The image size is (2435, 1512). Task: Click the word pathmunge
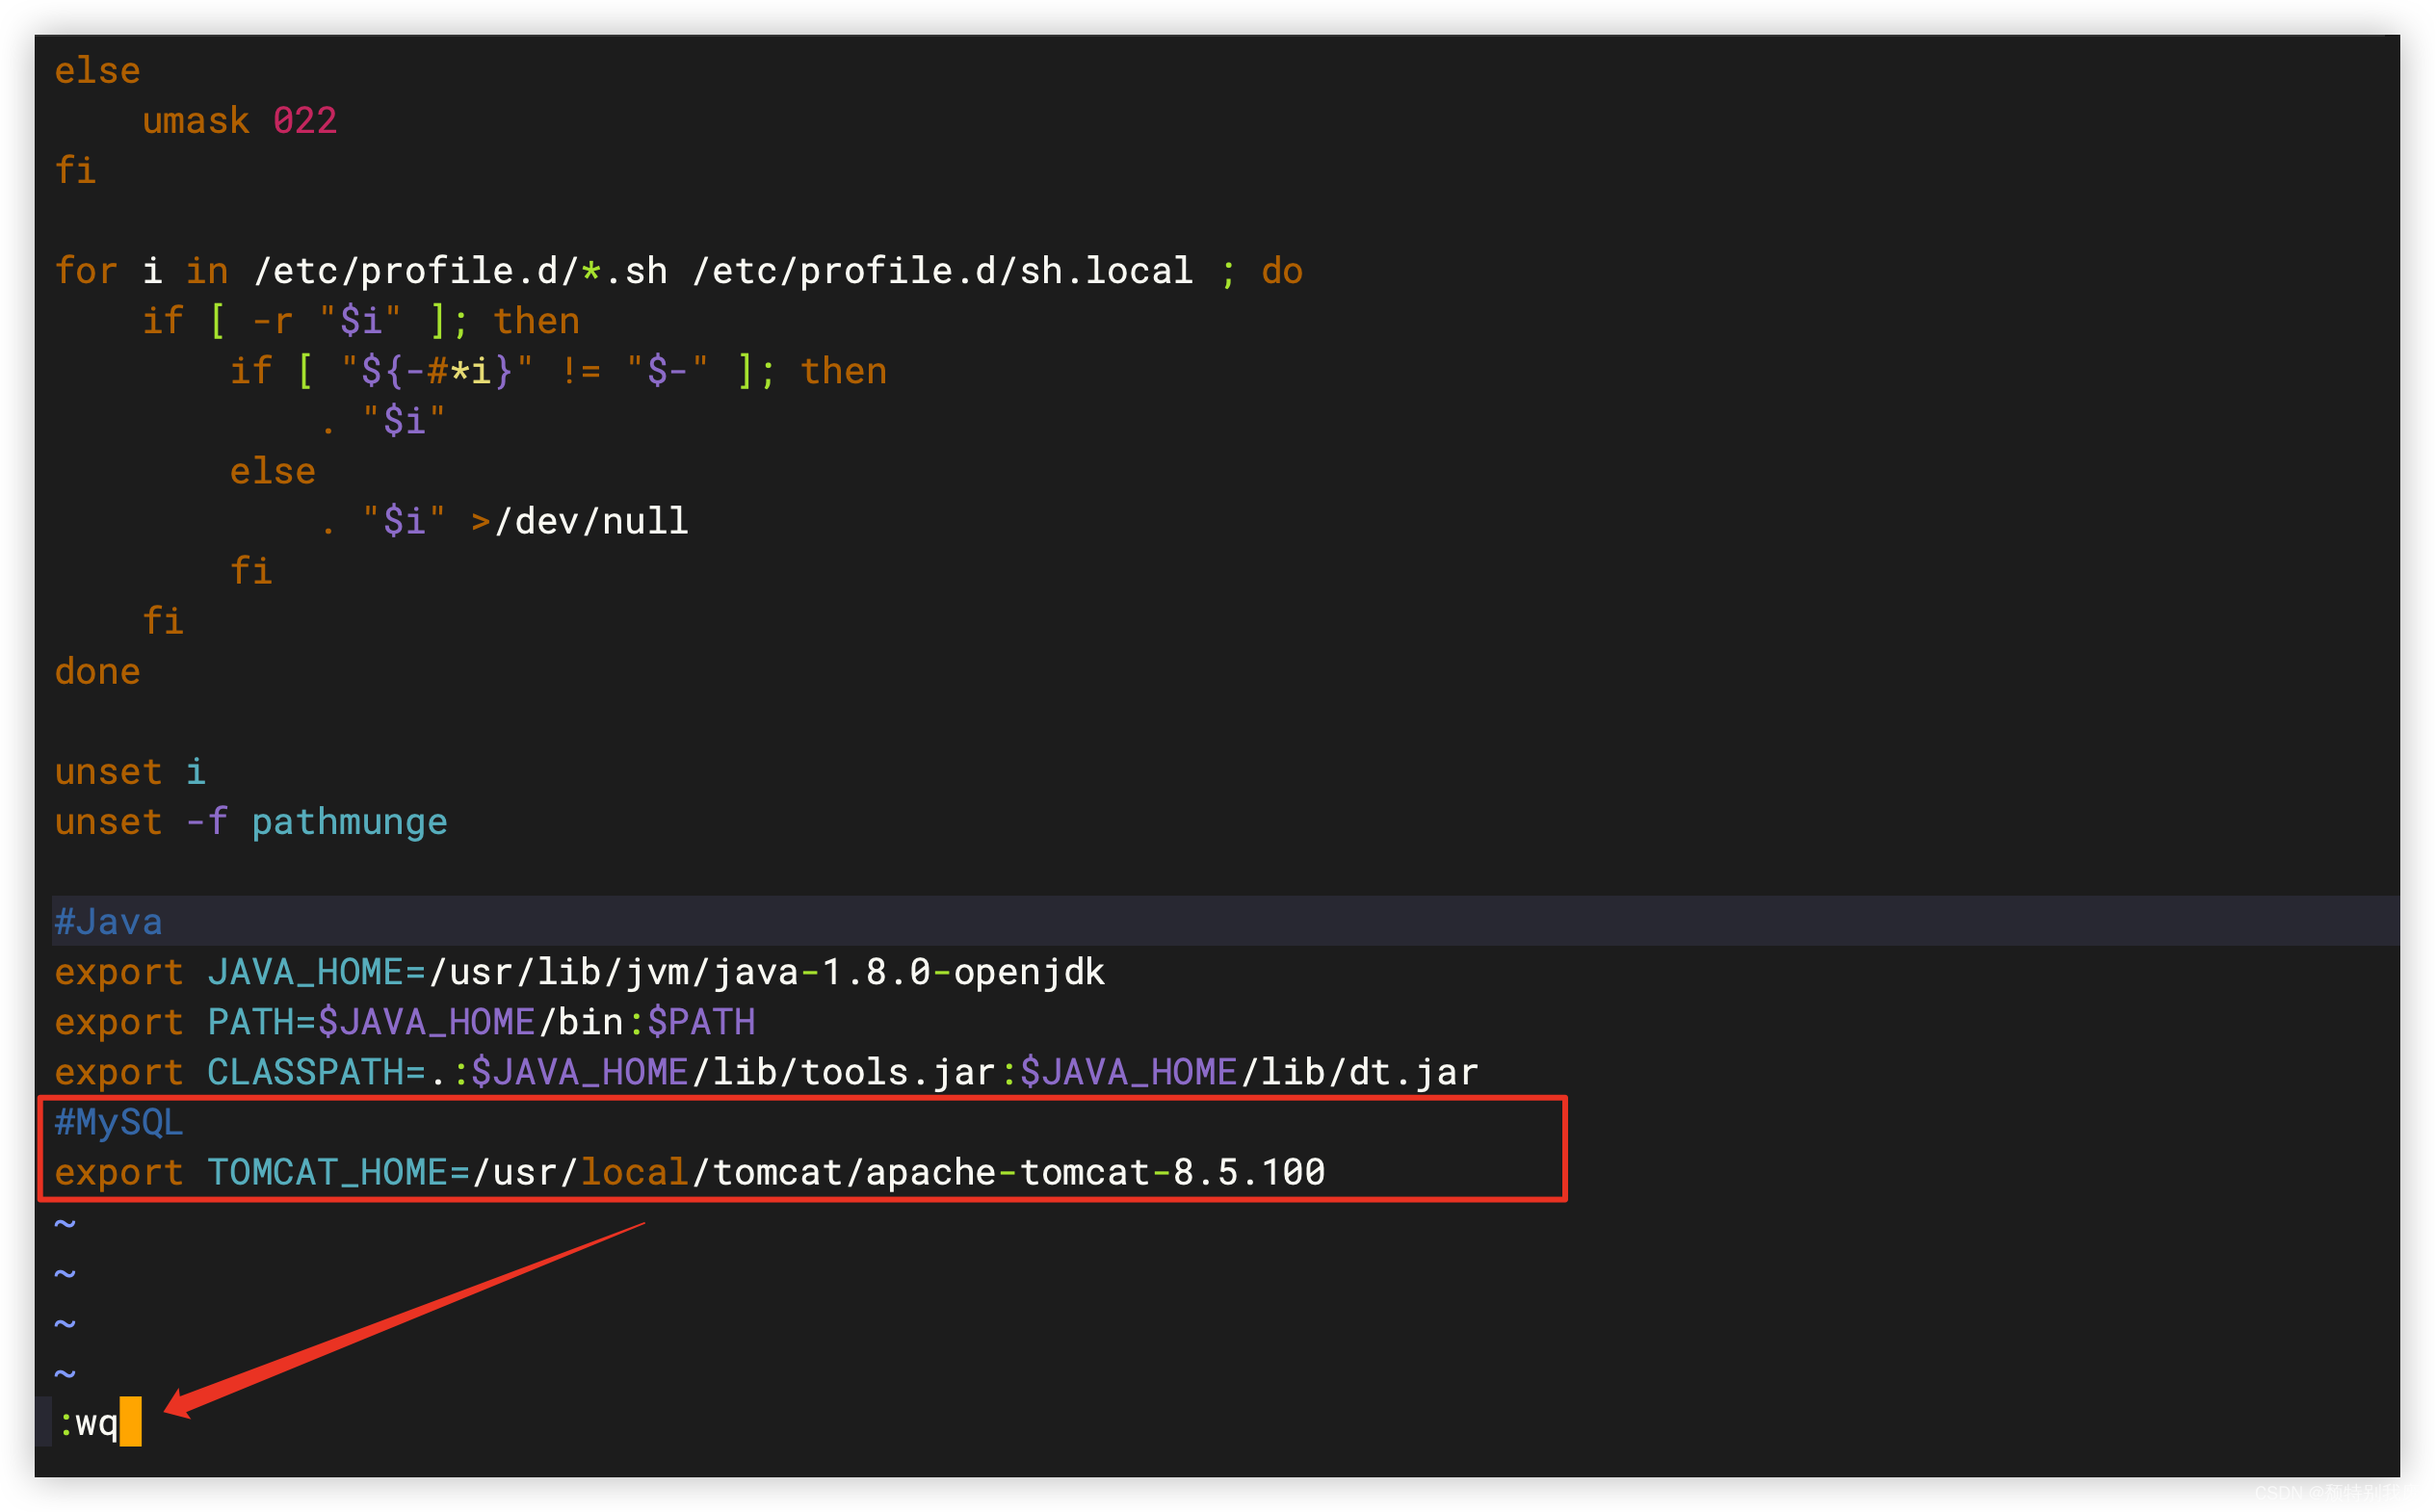(349, 822)
